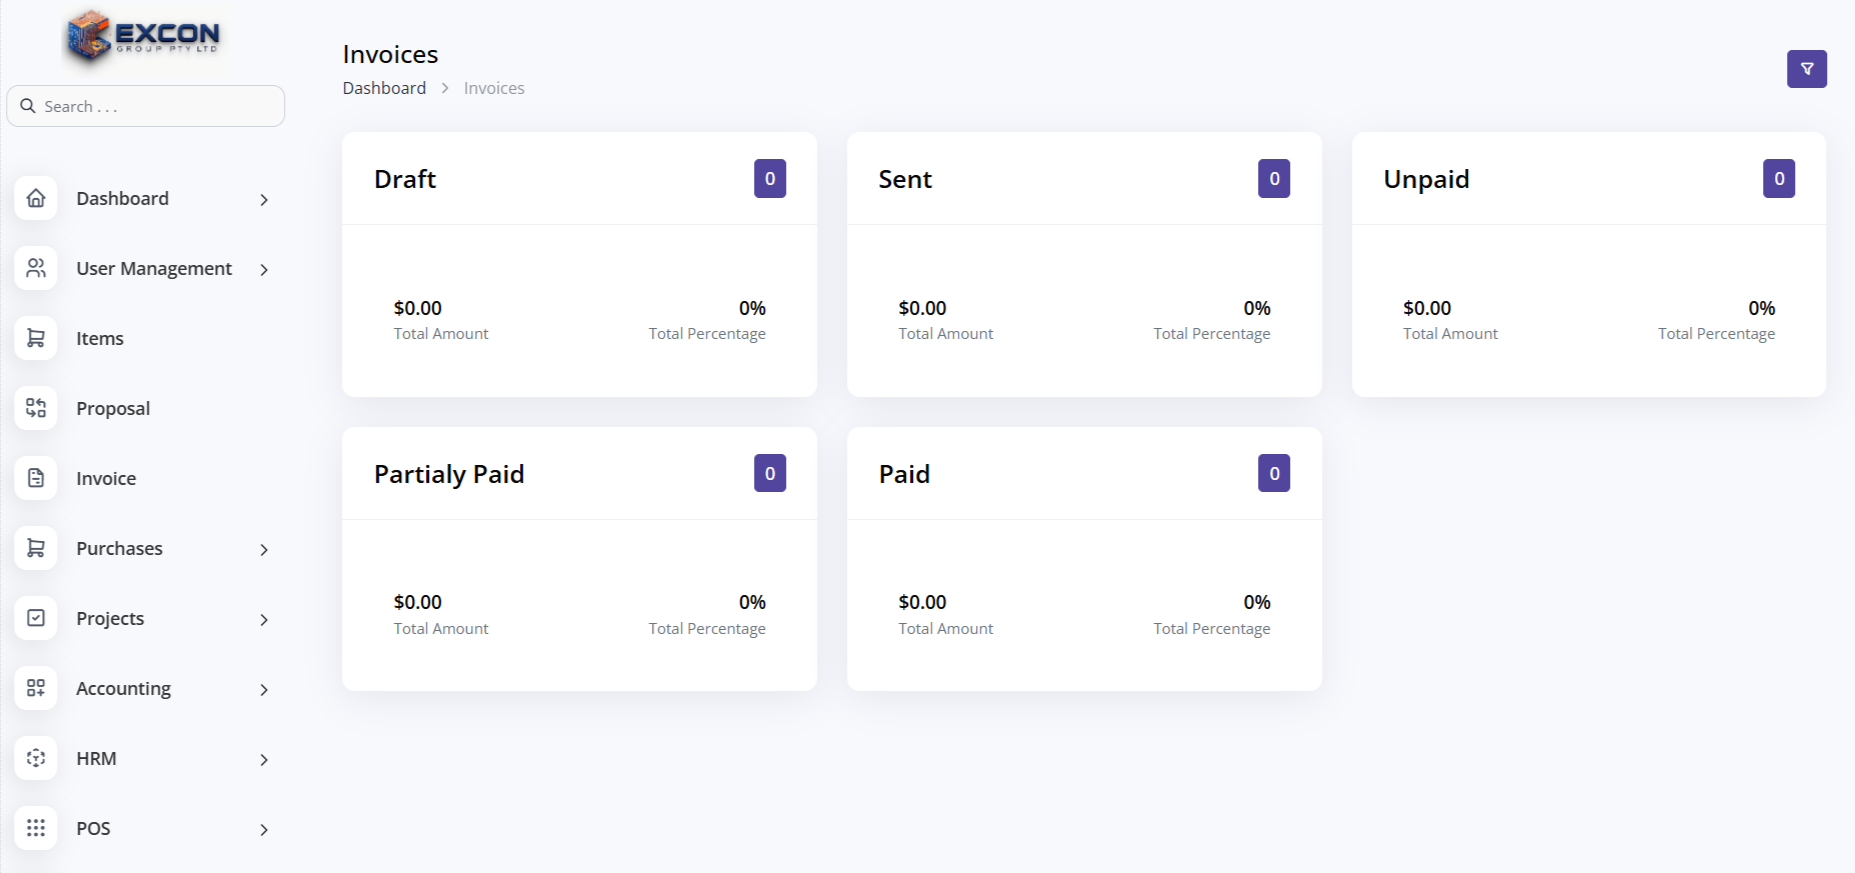Open the Proposal menu item
Viewport: 1855px width, 873px height.
coord(113,409)
